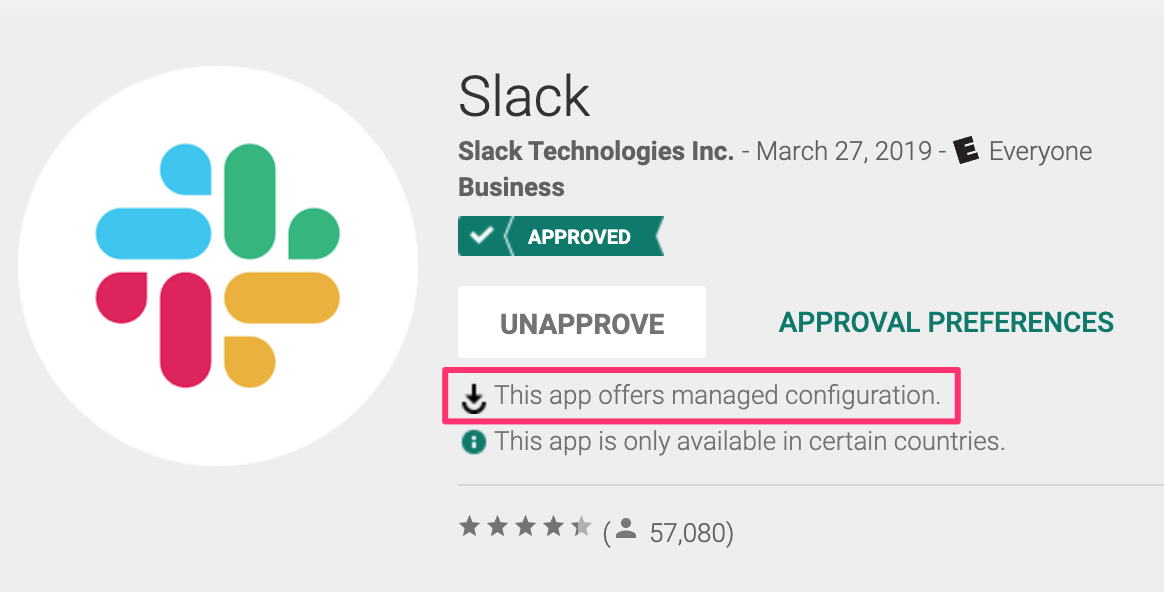
Task: Click the Slack app title
Action: click(524, 97)
